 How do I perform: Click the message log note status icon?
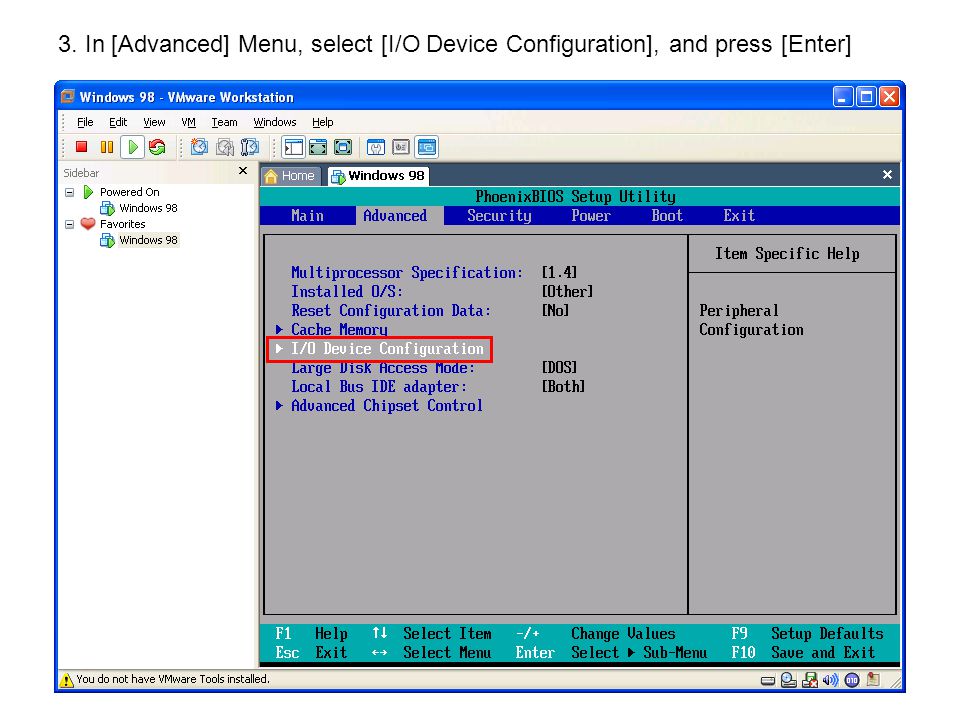pos(873,680)
